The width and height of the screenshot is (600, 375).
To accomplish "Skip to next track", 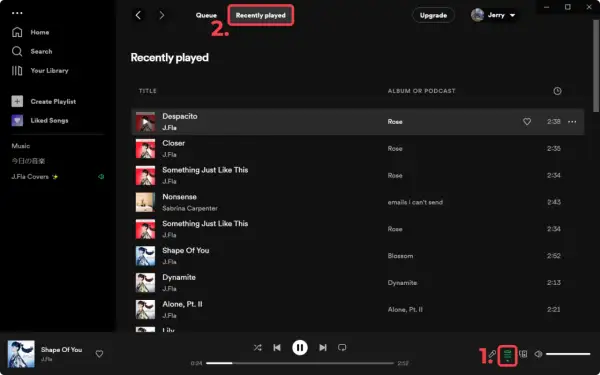I will click(323, 347).
